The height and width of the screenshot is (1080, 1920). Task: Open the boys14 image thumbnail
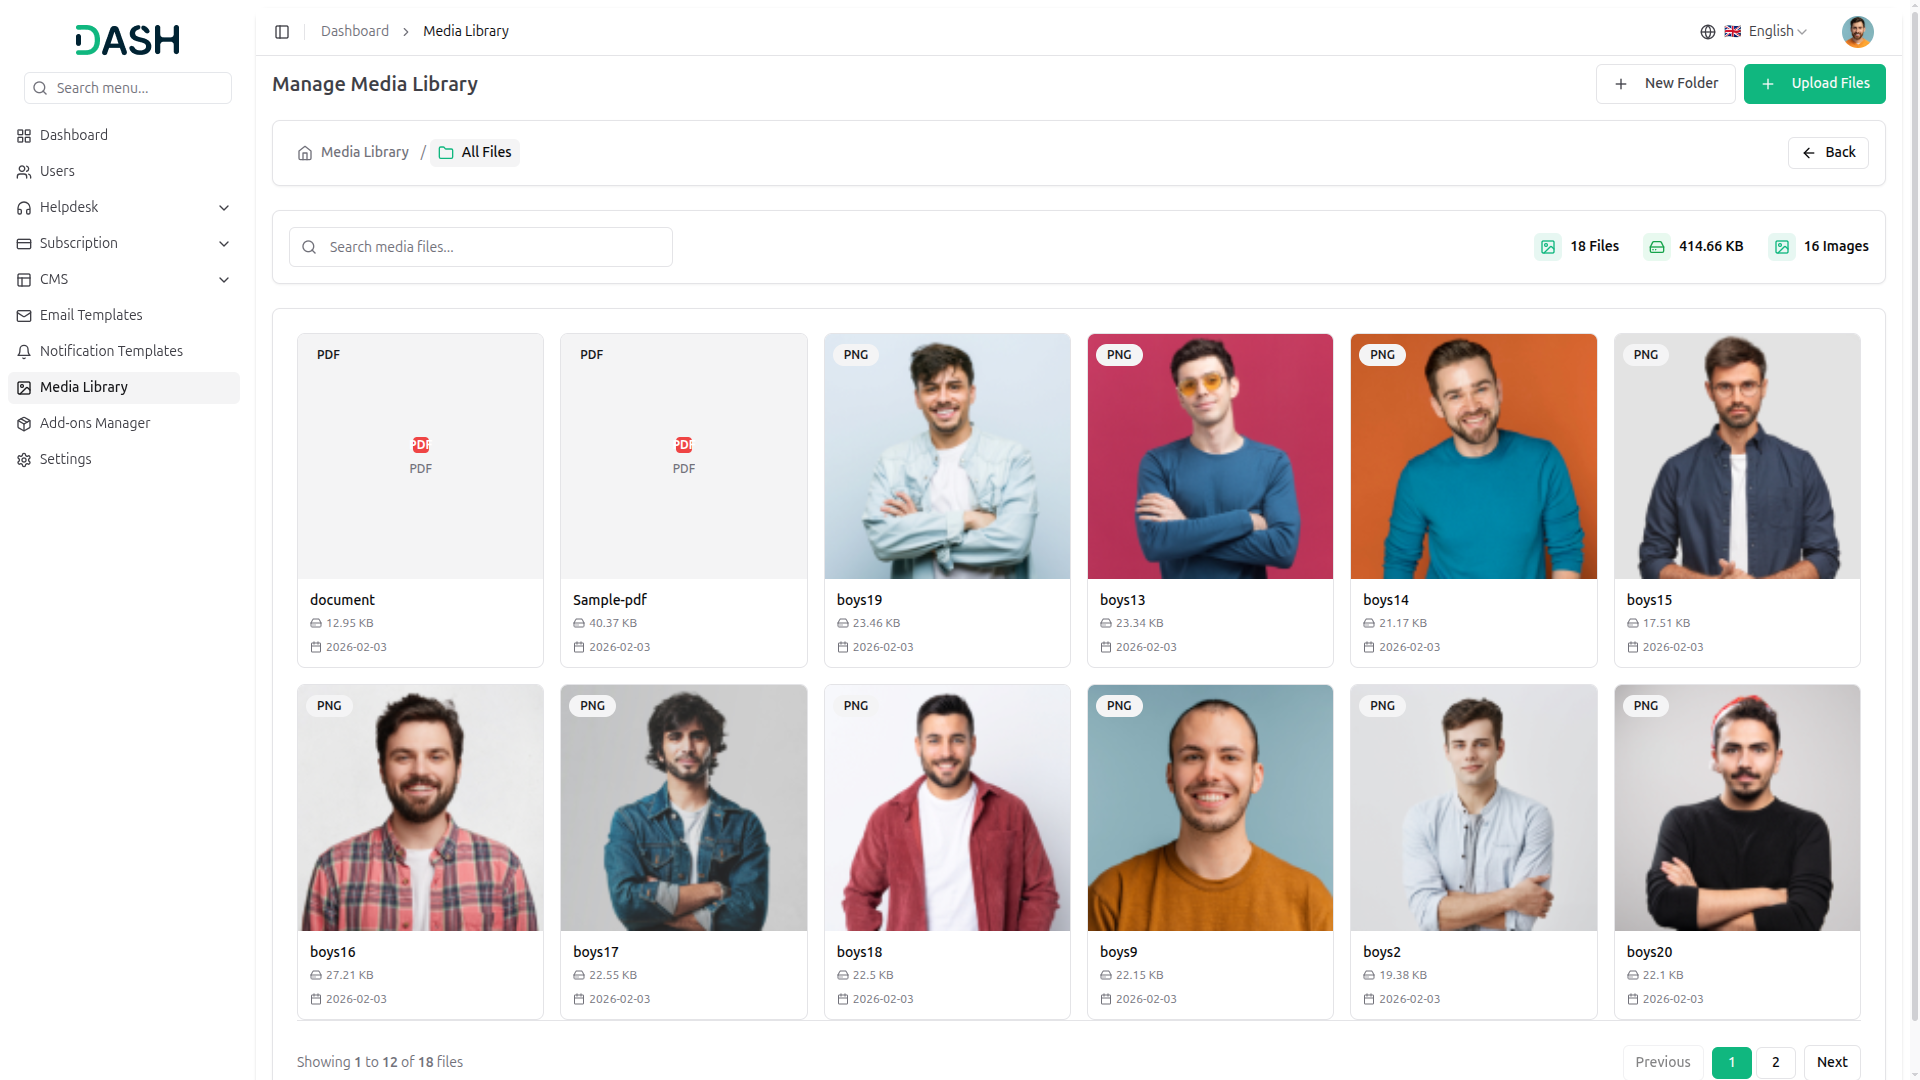tap(1473, 457)
